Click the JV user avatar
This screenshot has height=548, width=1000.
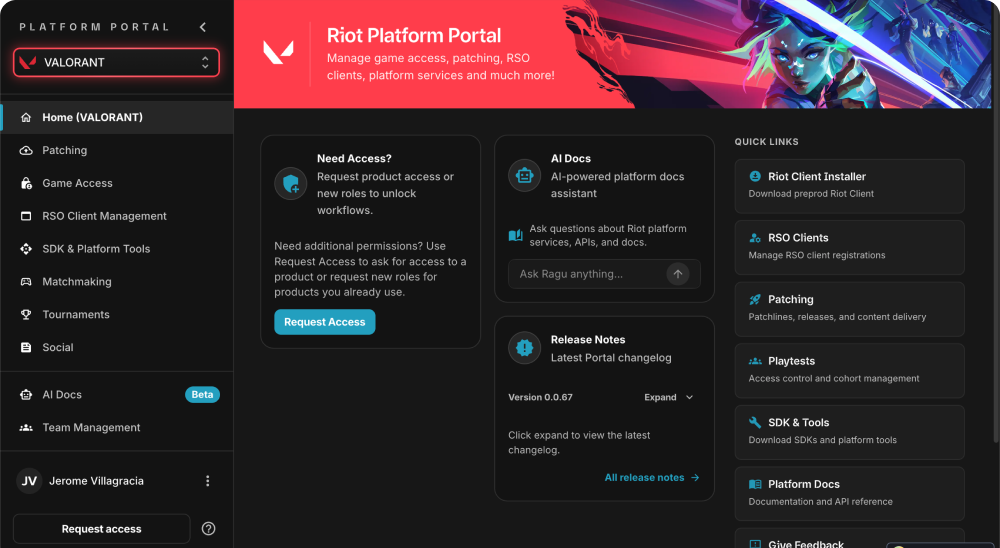29,481
